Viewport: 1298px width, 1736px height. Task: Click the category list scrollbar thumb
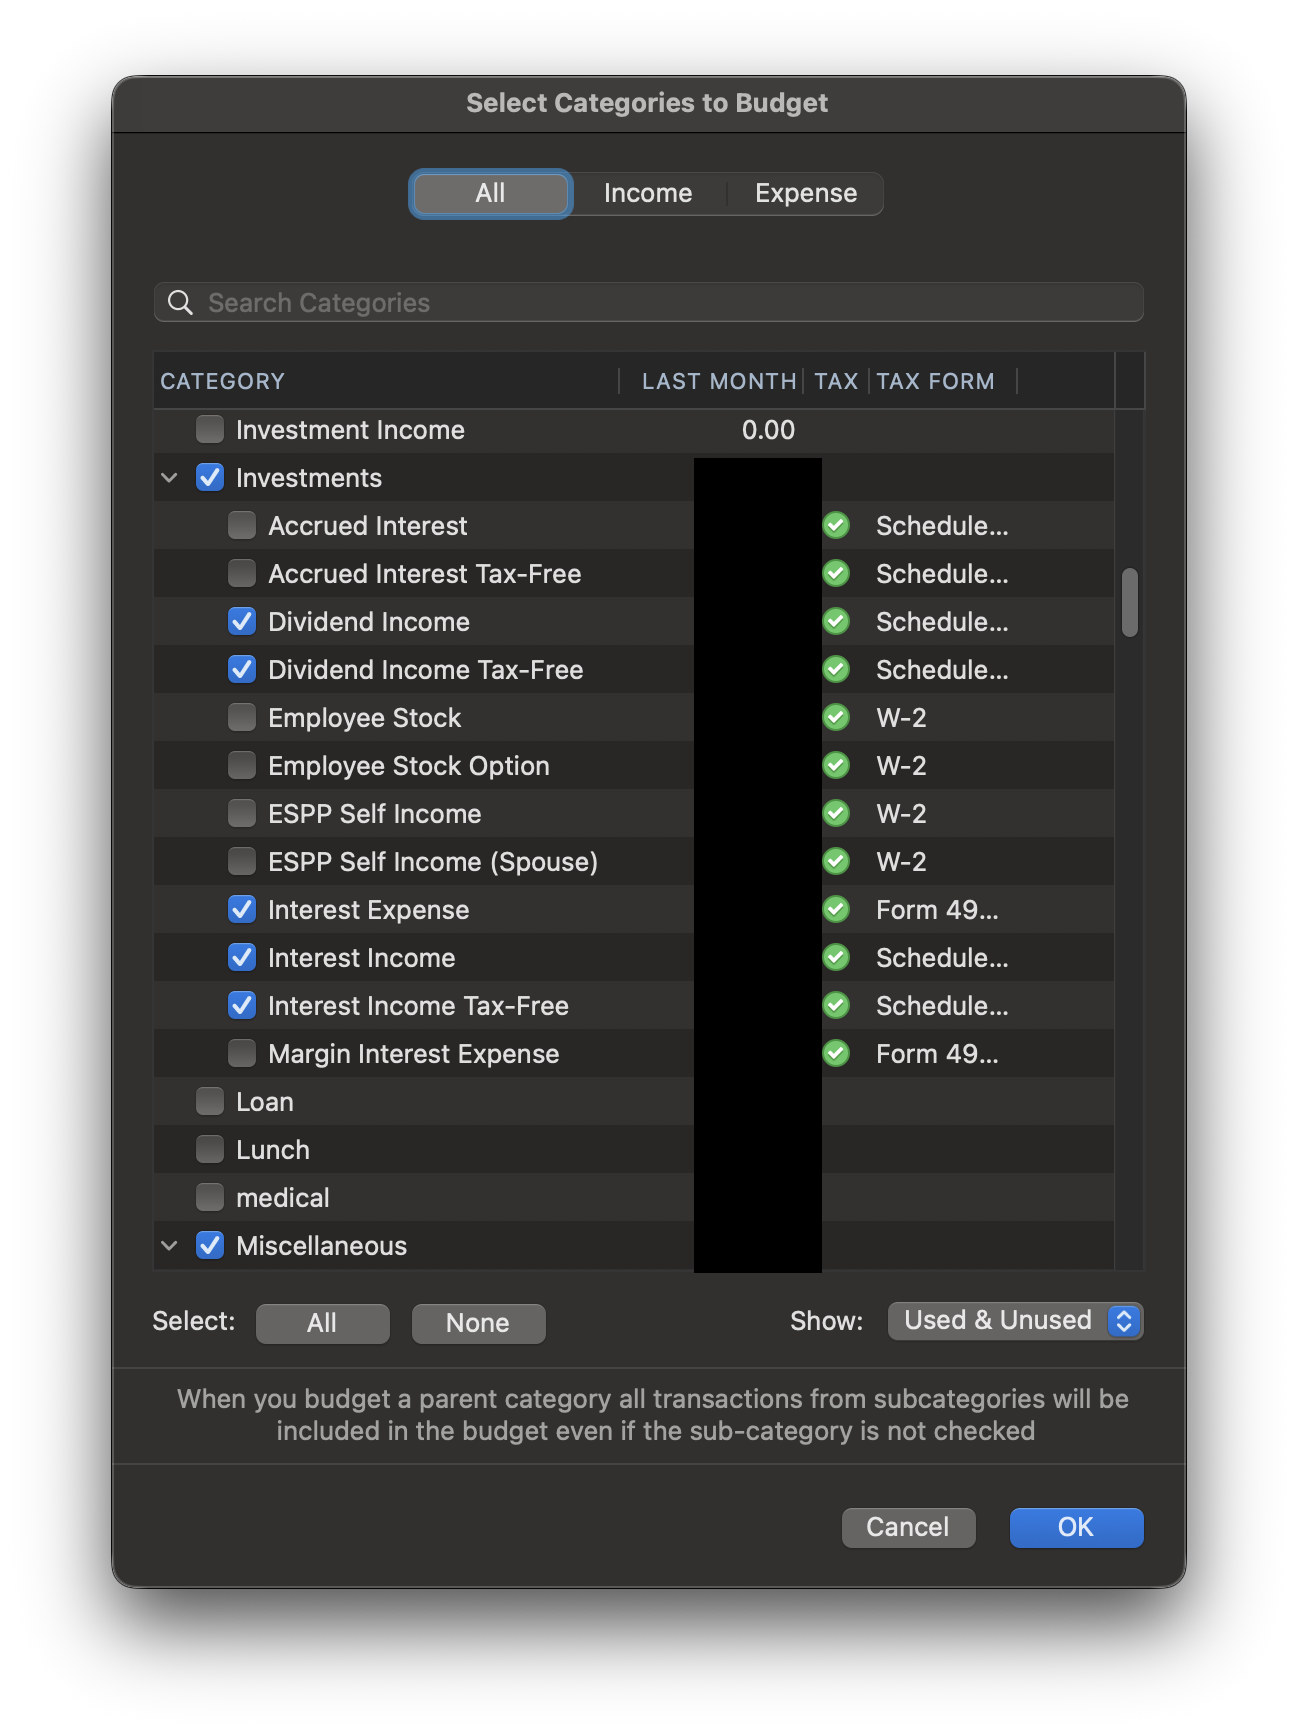1130,602
